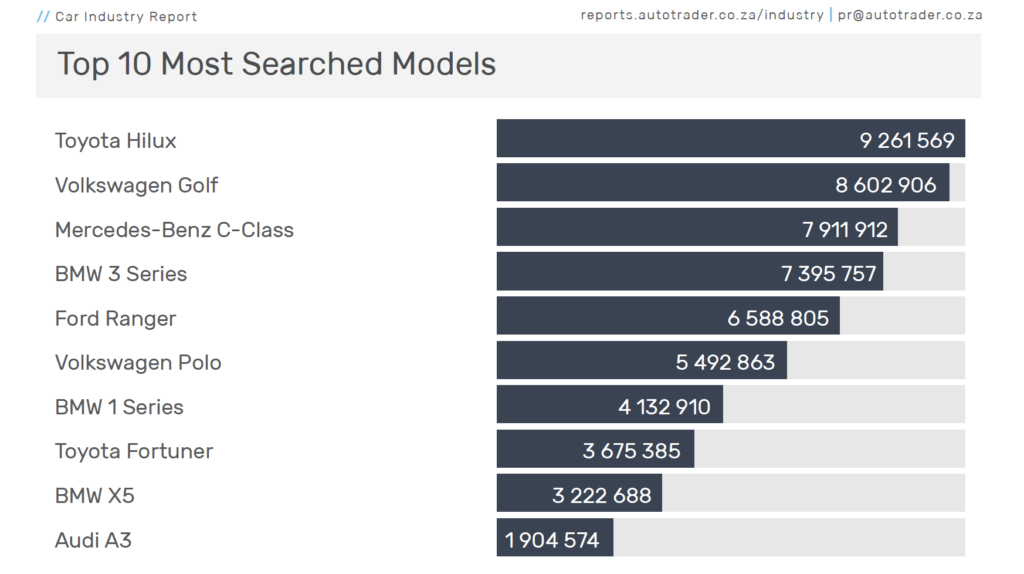
Task: Click the Audi A3 model label
Action: click(93, 541)
